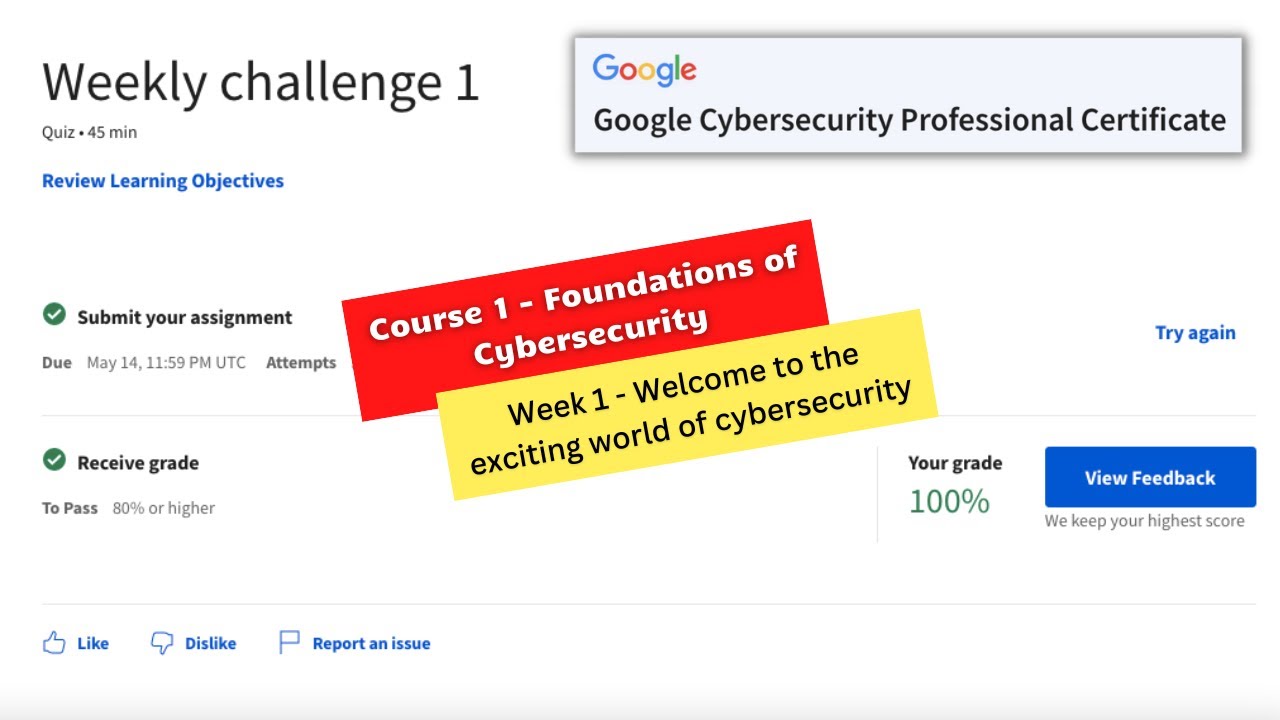Screen dimensions: 1280x720
Task: Click the thumbs-up Like icon
Action: 54,643
